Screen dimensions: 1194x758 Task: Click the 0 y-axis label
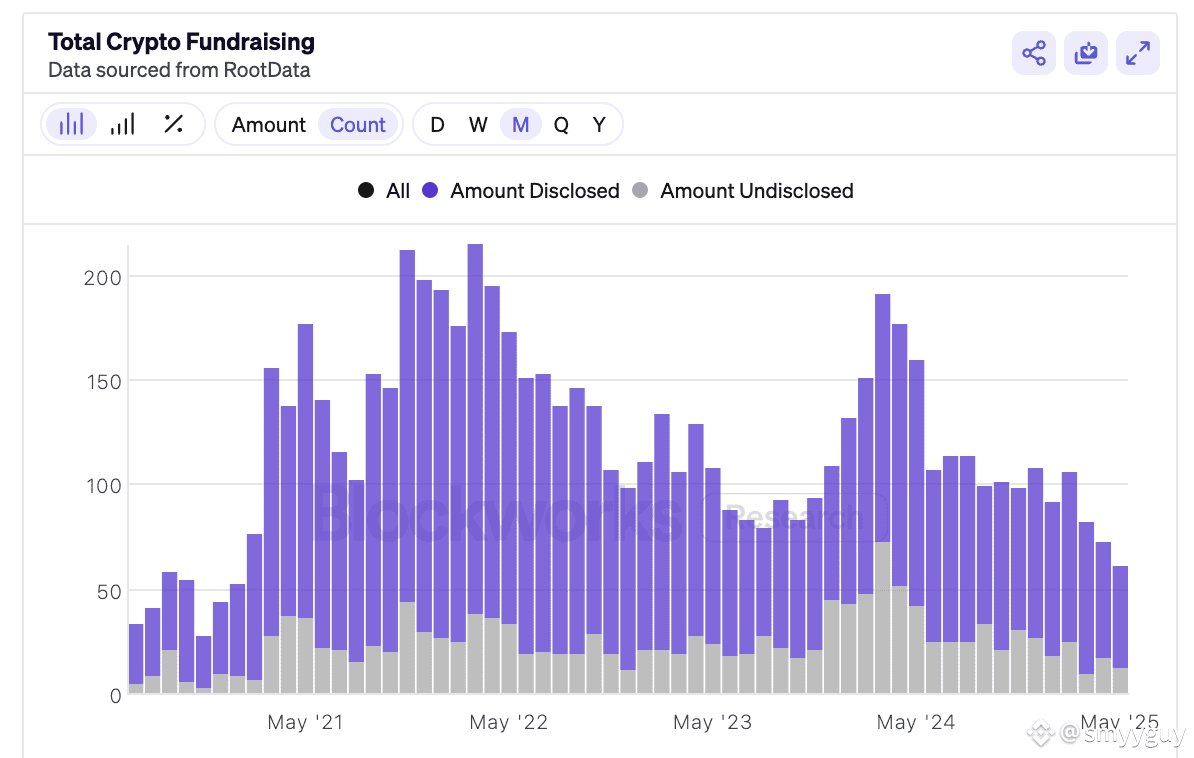(x=116, y=696)
